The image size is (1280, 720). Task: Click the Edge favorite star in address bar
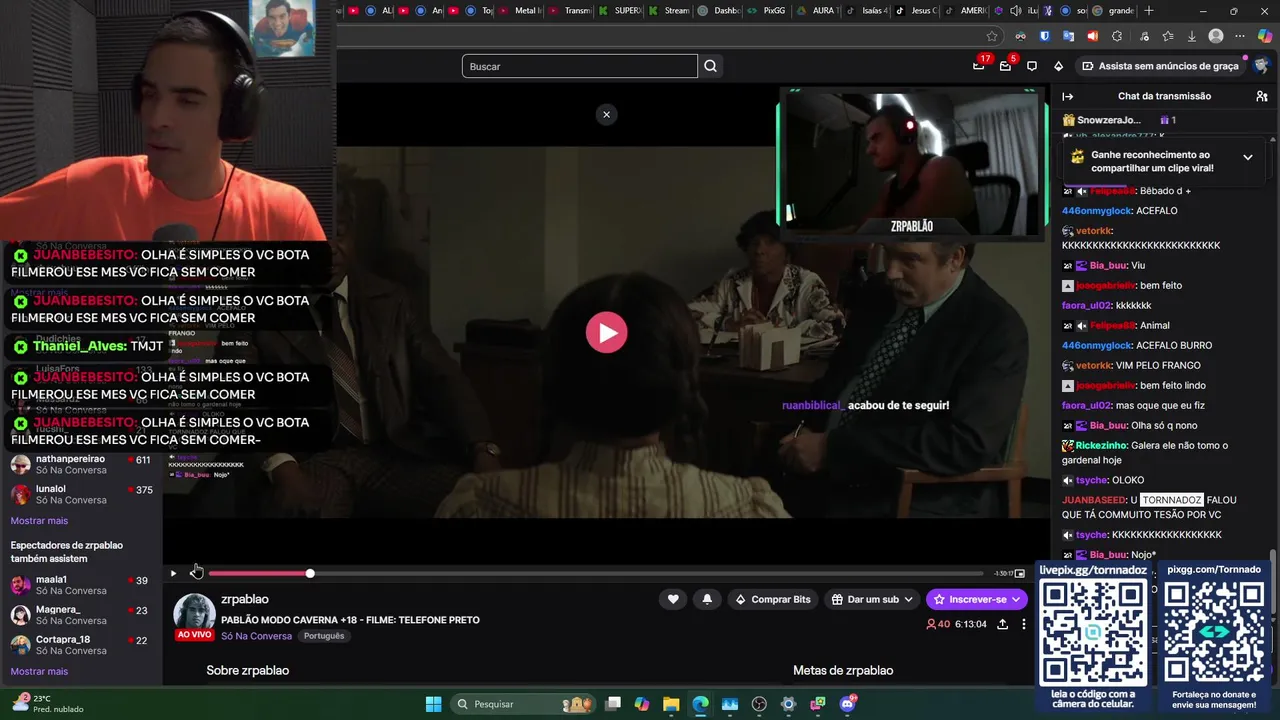coord(992,36)
